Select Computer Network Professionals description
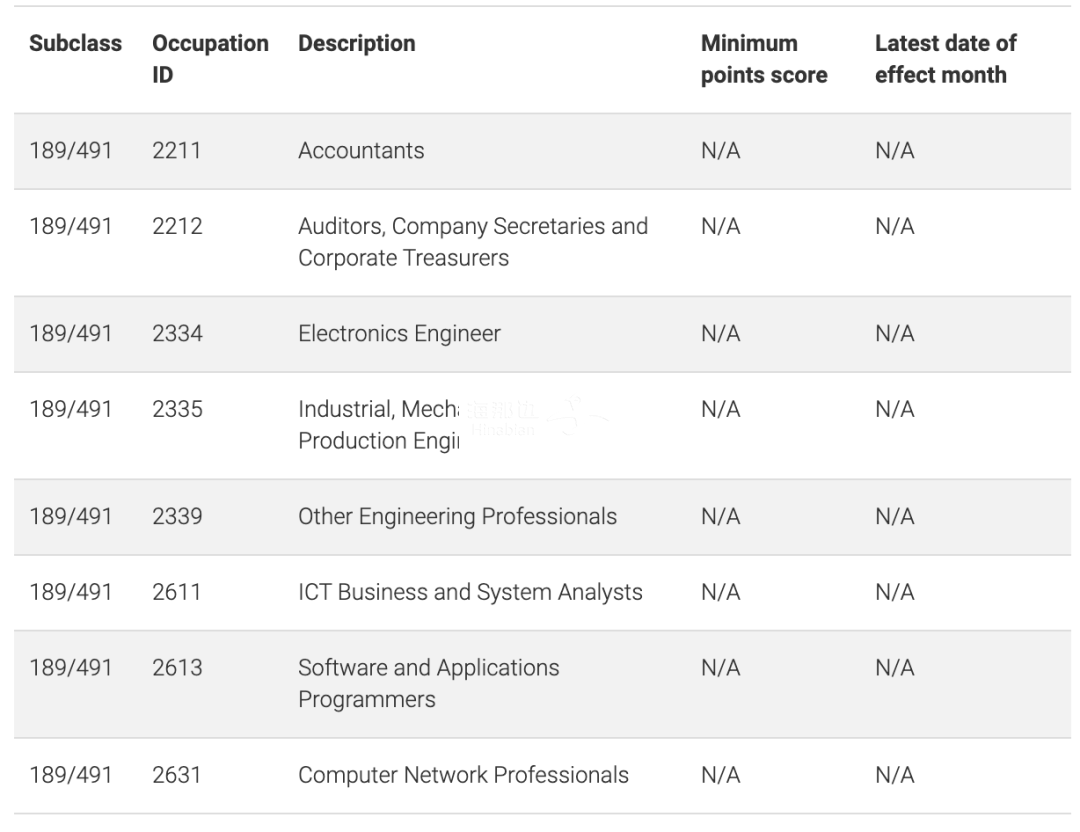The image size is (1080, 832). point(463,776)
